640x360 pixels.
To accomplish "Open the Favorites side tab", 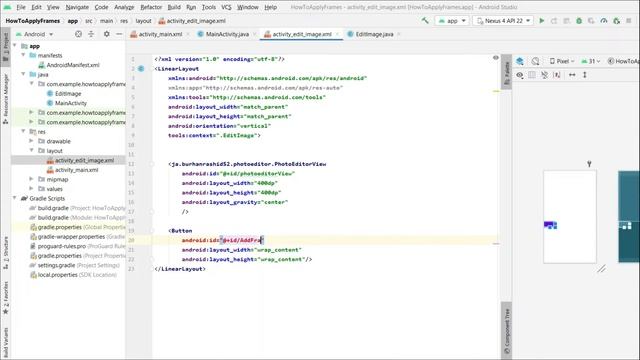I will point(6,298).
